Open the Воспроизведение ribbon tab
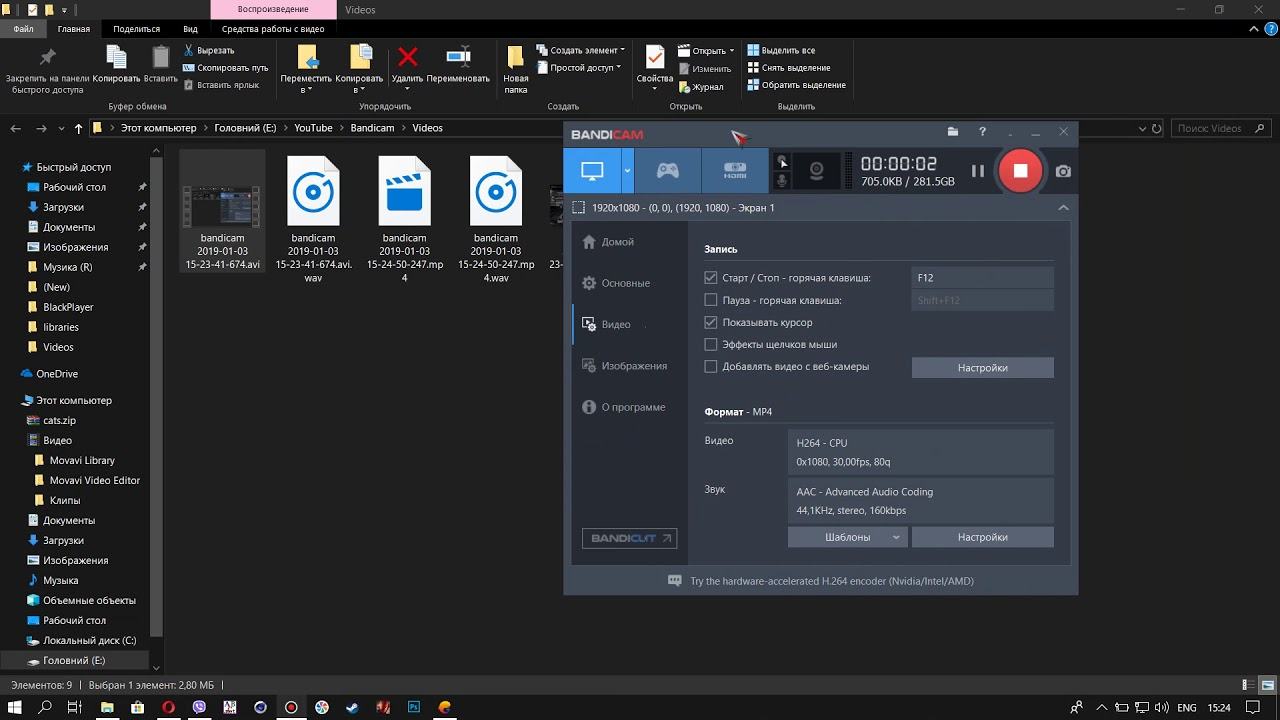The image size is (1280, 720). point(273,9)
